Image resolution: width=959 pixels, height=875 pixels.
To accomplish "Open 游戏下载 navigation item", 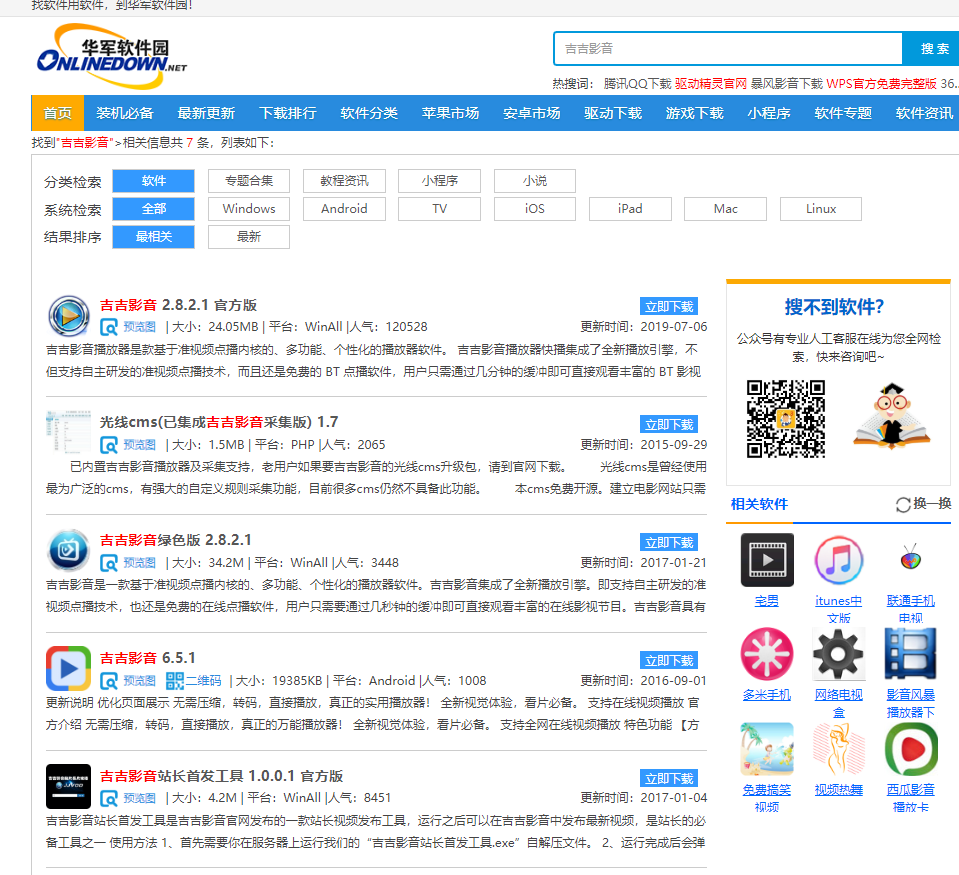I will [x=694, y=113].
